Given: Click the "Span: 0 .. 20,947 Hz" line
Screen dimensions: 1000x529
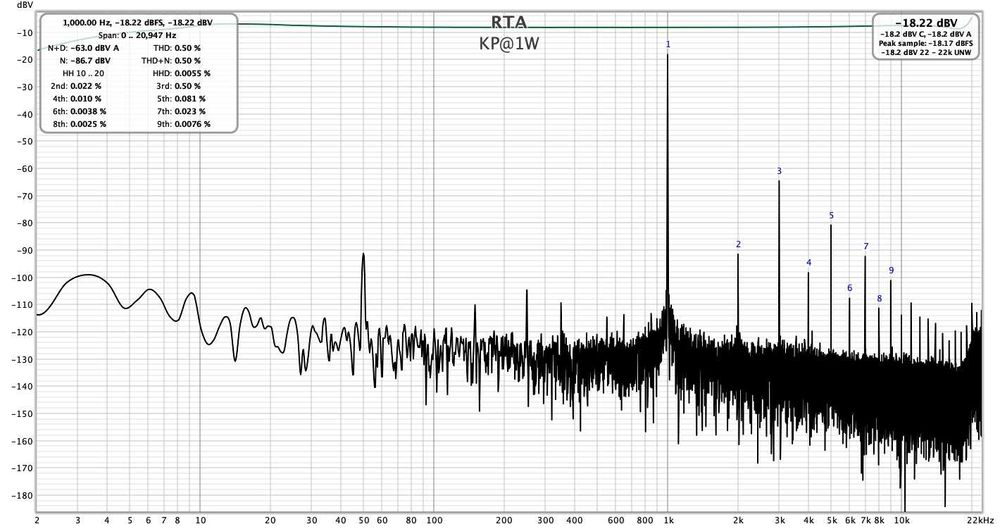Looking at the screenshot, I should (x=137, y=36).
